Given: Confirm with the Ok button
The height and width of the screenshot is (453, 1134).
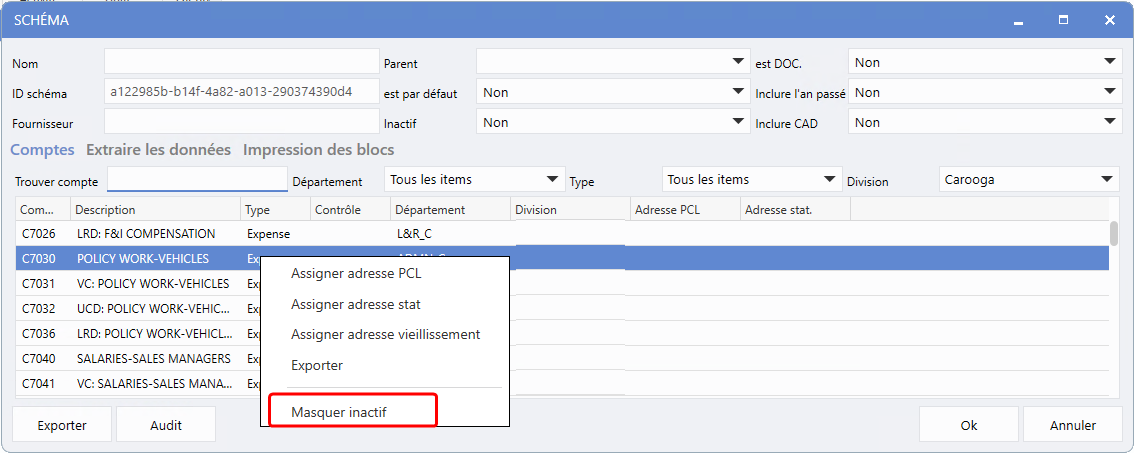Looking at the screenshot, I should [x=968, y=425].
